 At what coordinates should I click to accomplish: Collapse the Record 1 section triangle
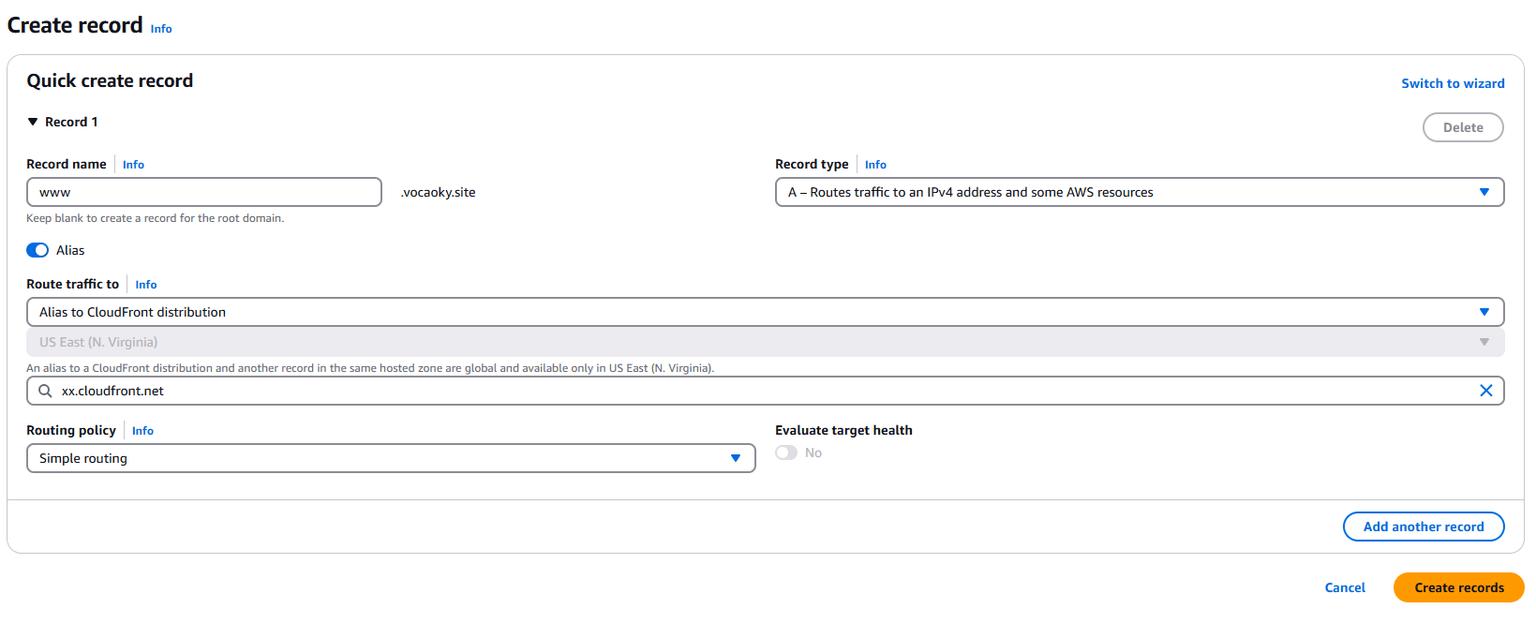coord(33,122)
